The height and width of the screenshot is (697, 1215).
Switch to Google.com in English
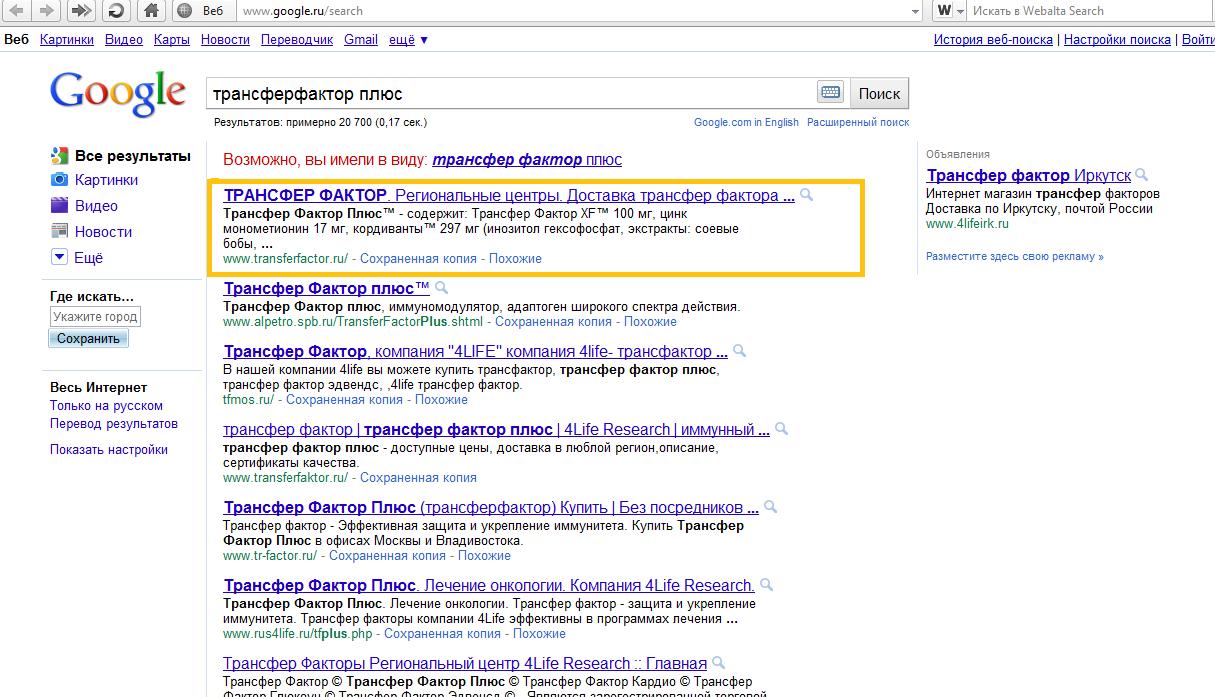pos(746,122)
